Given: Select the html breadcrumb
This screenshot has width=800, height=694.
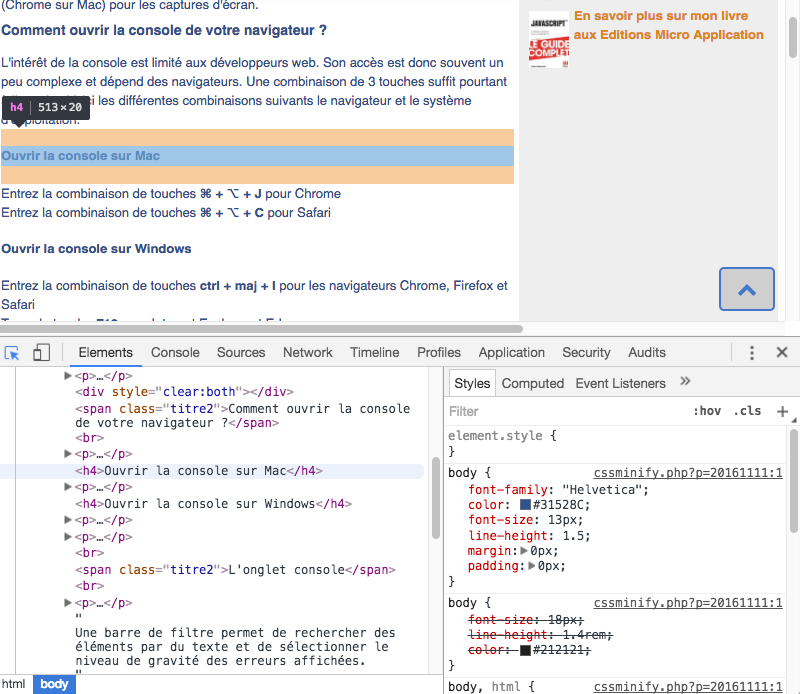Looking at the screenshot, I should click(13, 684).
